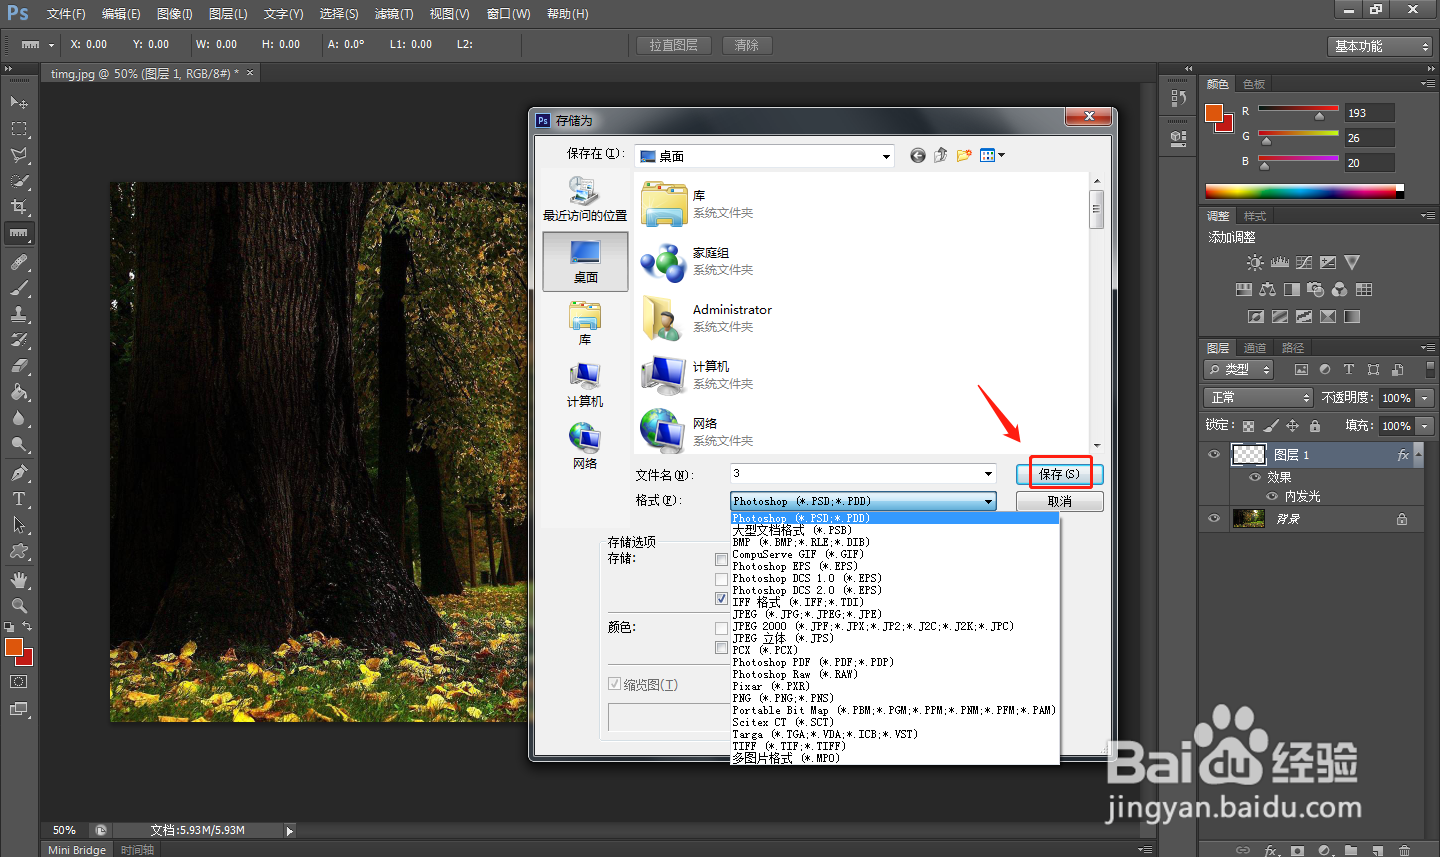This screenshot has width=1440, height=857.
Task: Select the Path Selection tool
Action: point(19,525)
